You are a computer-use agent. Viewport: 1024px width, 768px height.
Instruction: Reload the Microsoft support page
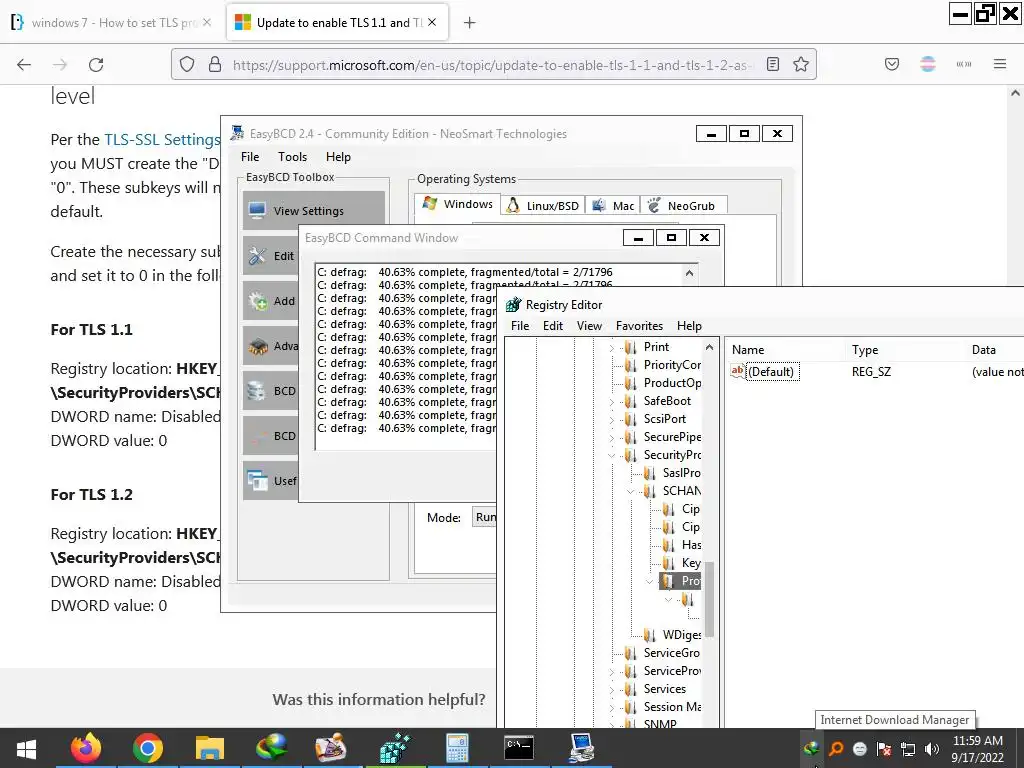pos(96,64)
